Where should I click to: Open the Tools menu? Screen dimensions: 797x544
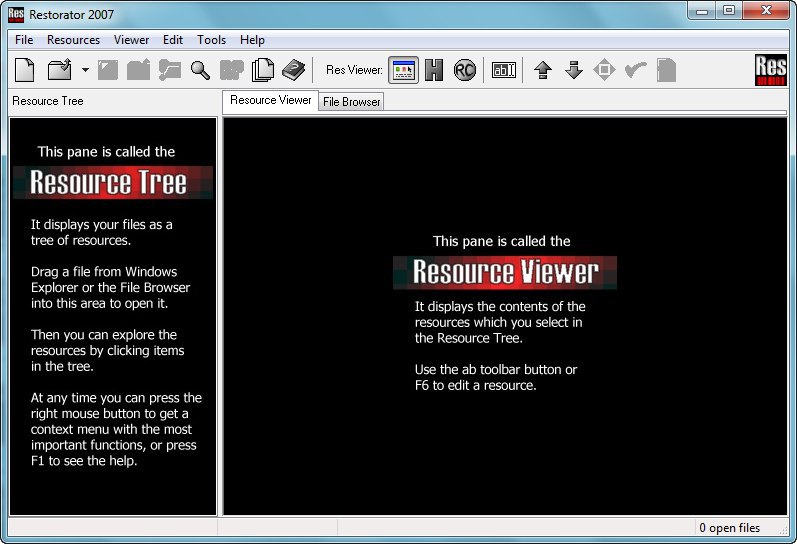point(211,40)
